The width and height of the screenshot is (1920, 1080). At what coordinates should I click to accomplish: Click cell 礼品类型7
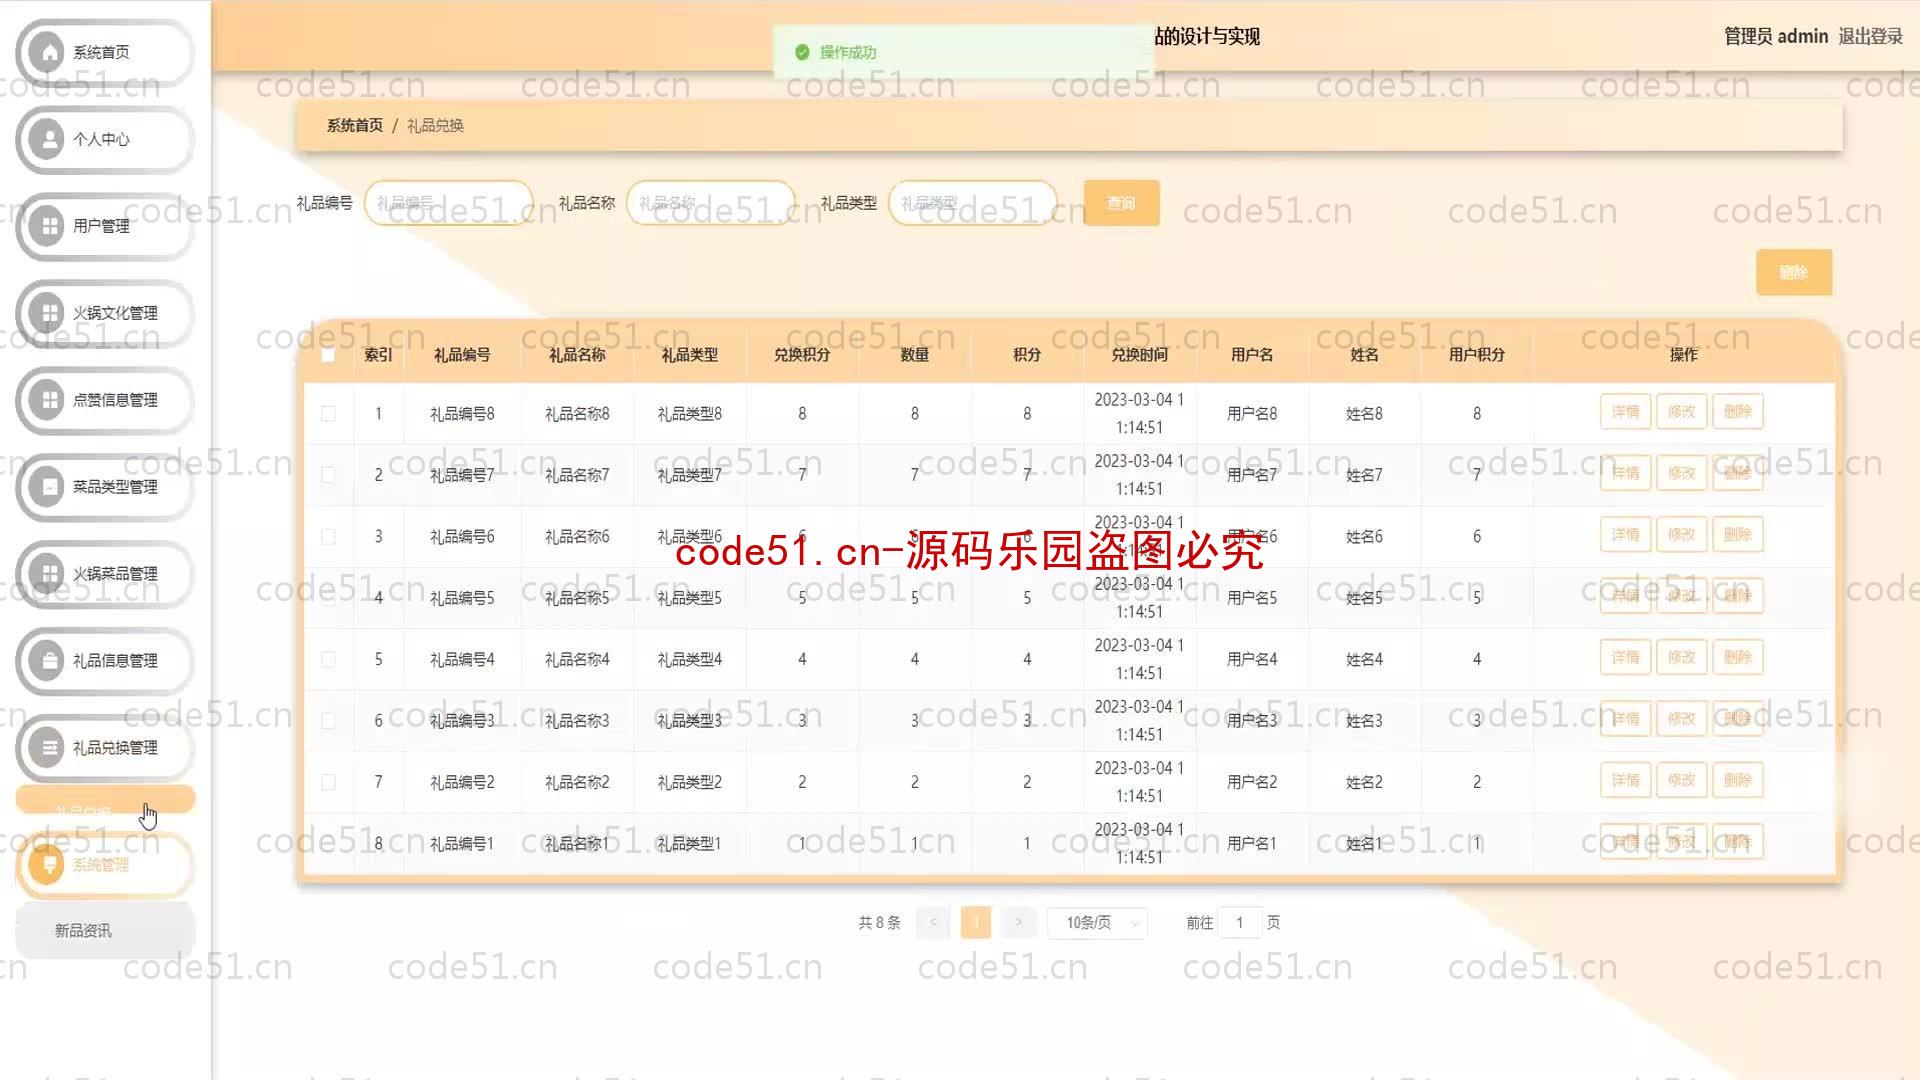click(689, 475)
